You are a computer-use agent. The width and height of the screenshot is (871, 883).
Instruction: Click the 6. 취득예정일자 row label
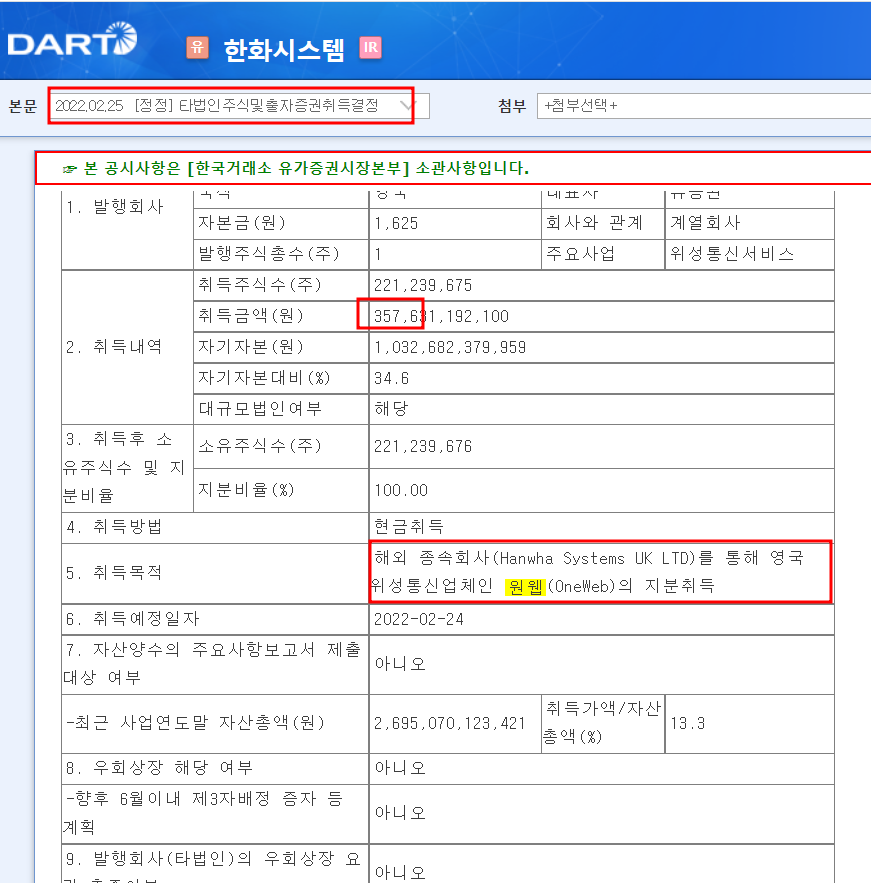pos(132,619)
